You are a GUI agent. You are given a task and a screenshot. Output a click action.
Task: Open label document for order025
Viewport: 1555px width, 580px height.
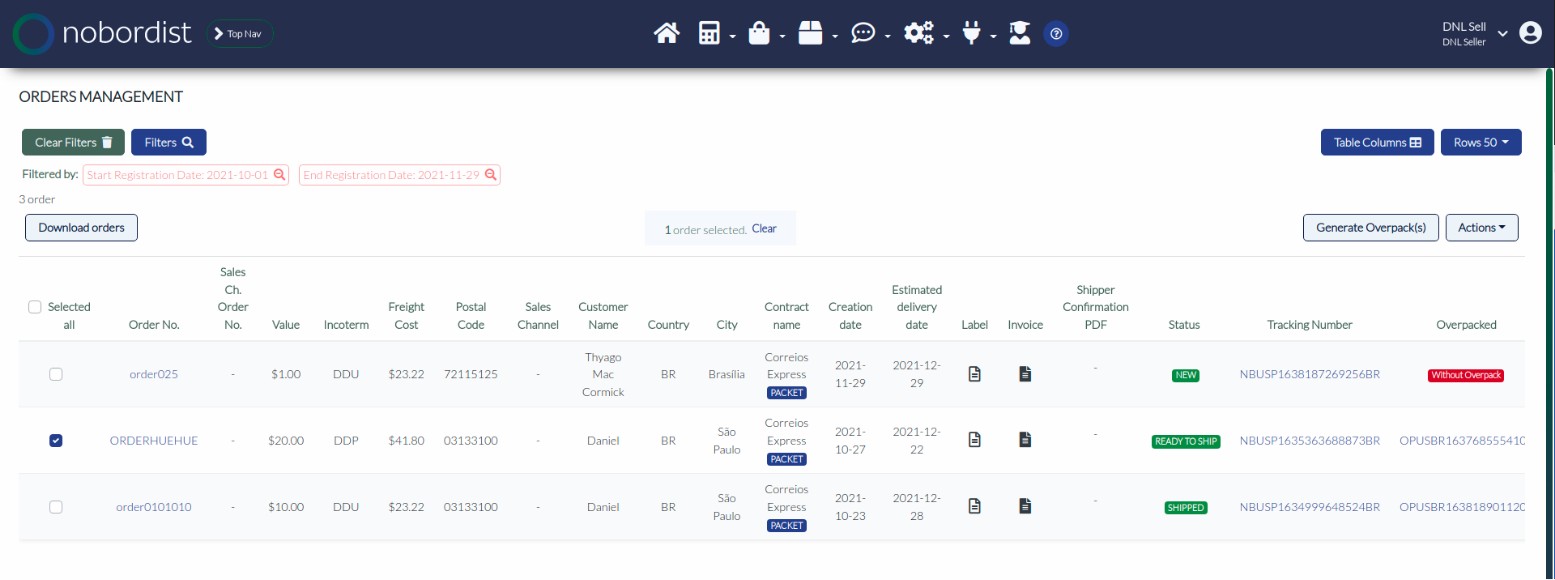pos(974,374)
